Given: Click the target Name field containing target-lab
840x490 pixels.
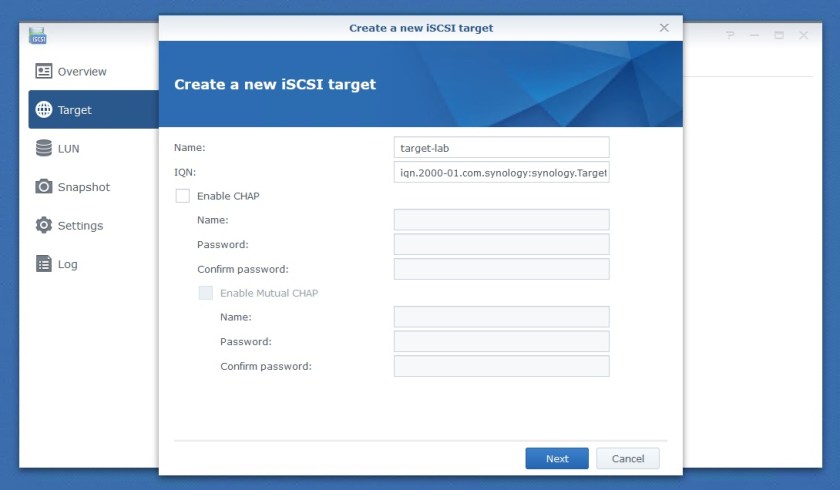Looking at the screenshot, I should (x=501, y=148).
